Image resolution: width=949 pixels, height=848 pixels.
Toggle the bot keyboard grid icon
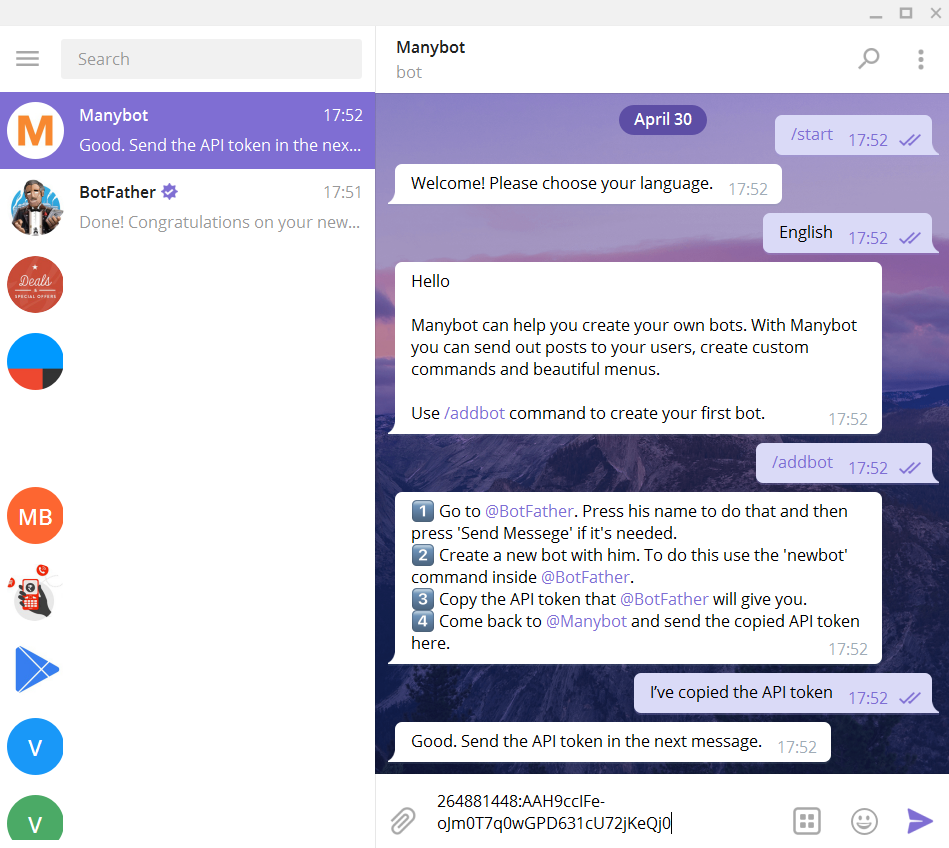[x=807, y=821]
